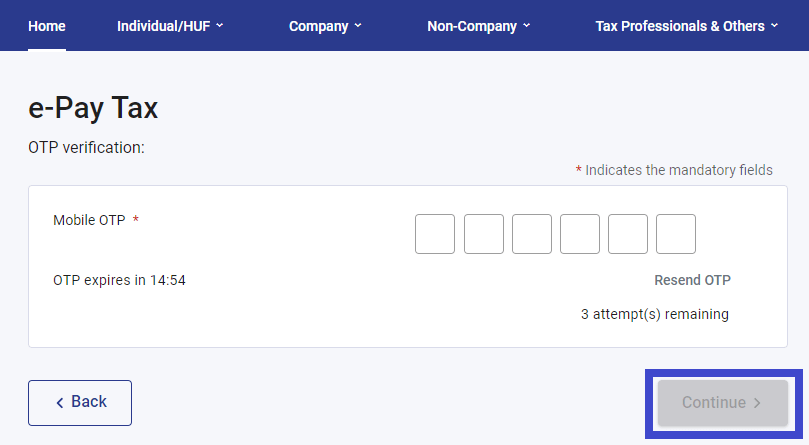Select the fifth OTP digit field

(628, 234)
